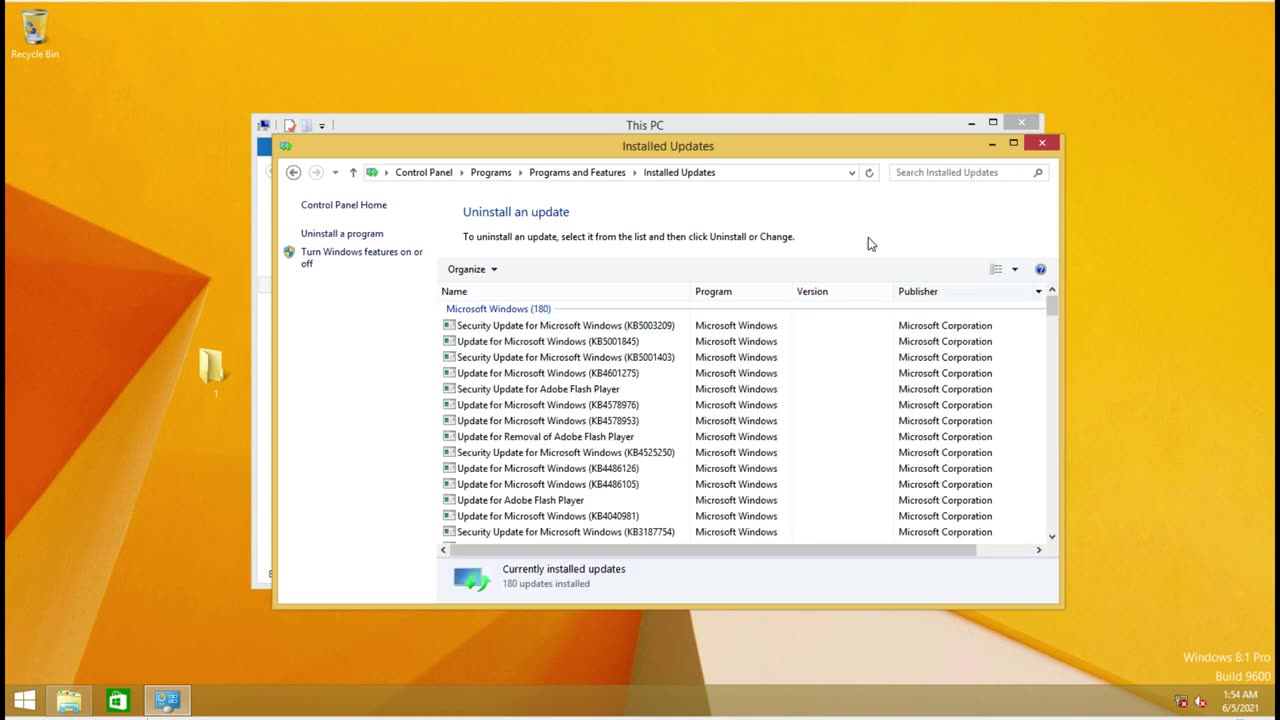The width and height of the screenshot is (1280, 720).
Task: Click vertical scrollbar down arrow
Action: (1051, 537)
